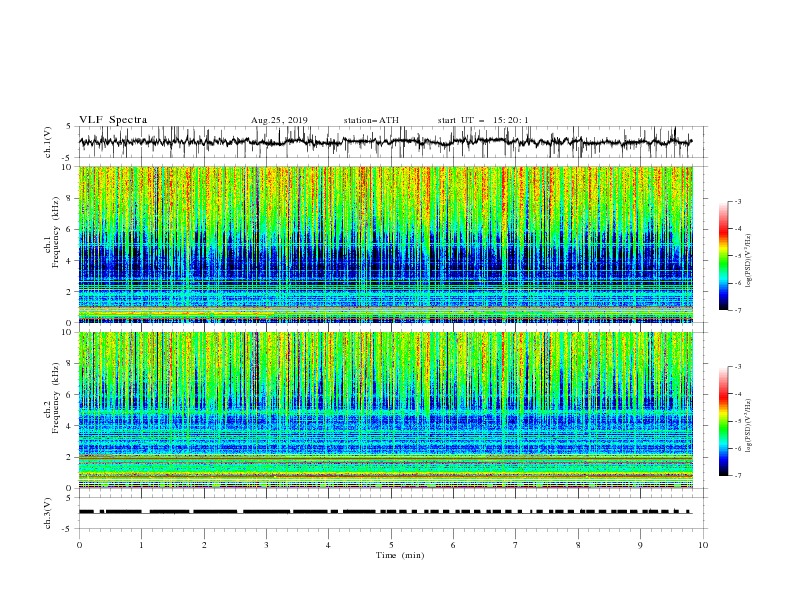Click the "VLF Spectra" plot title
This screenshot has width=792, height=612.
(113, 120)
